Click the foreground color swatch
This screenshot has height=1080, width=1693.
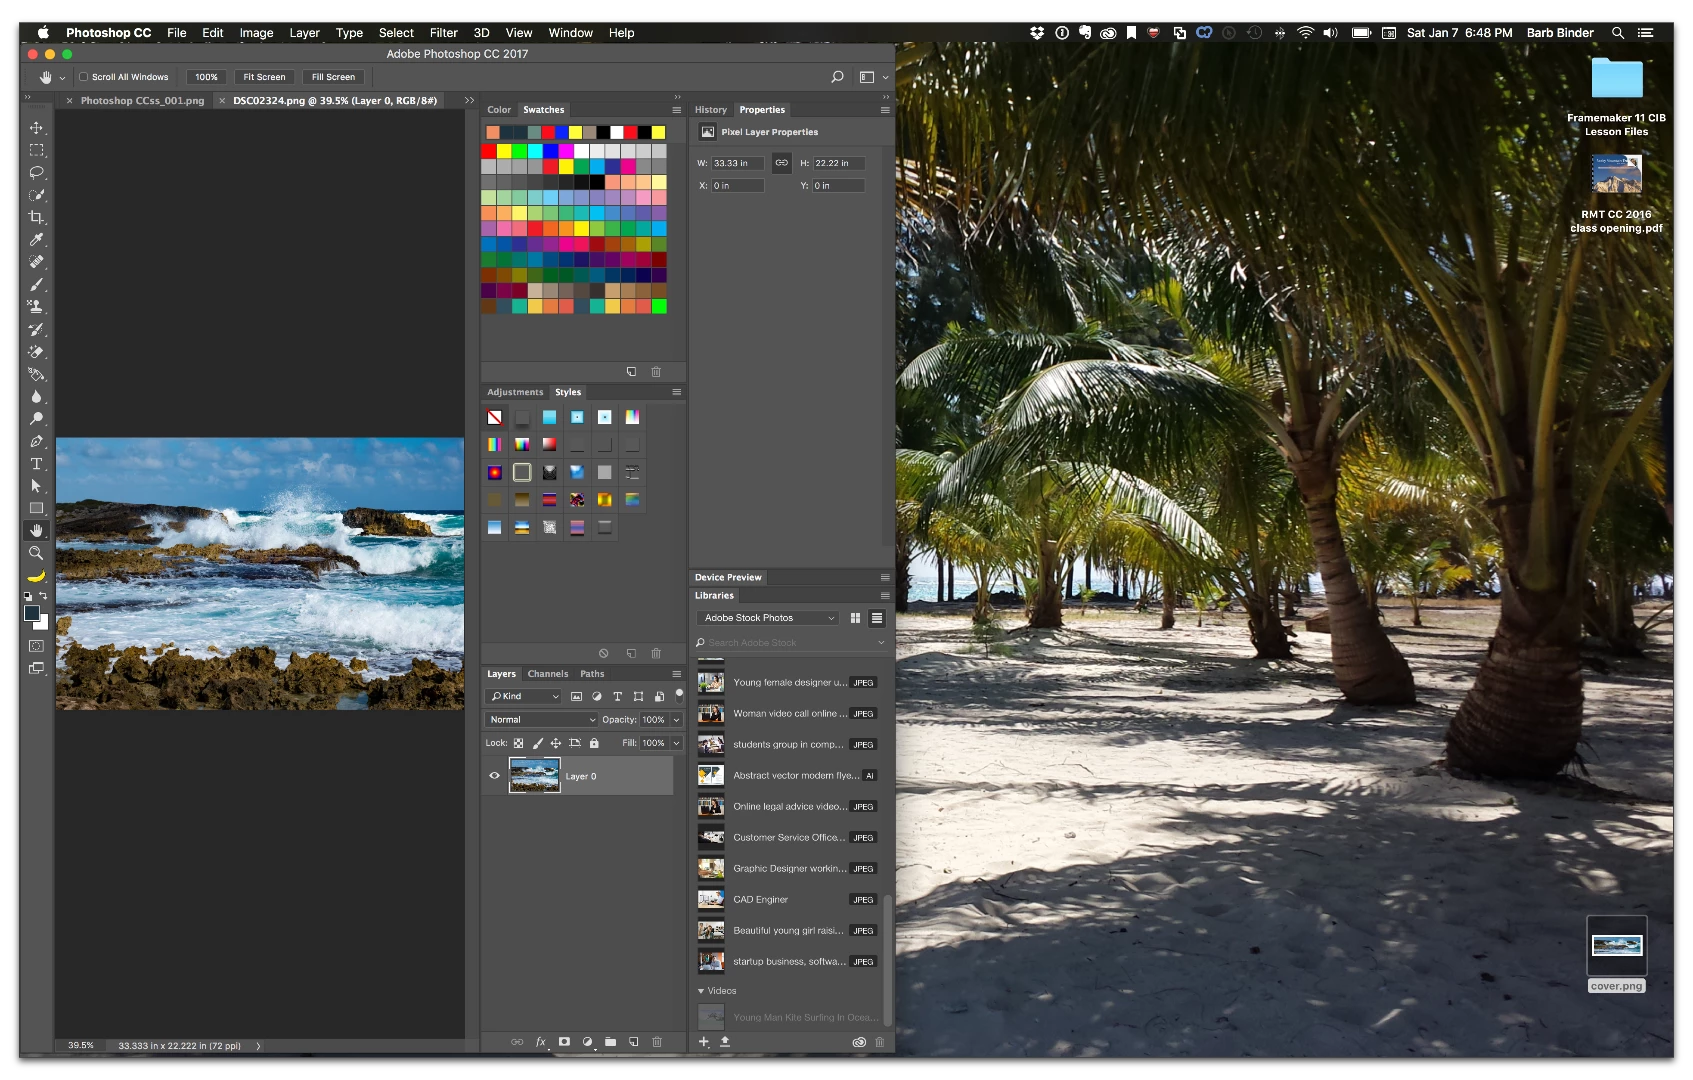32,614
